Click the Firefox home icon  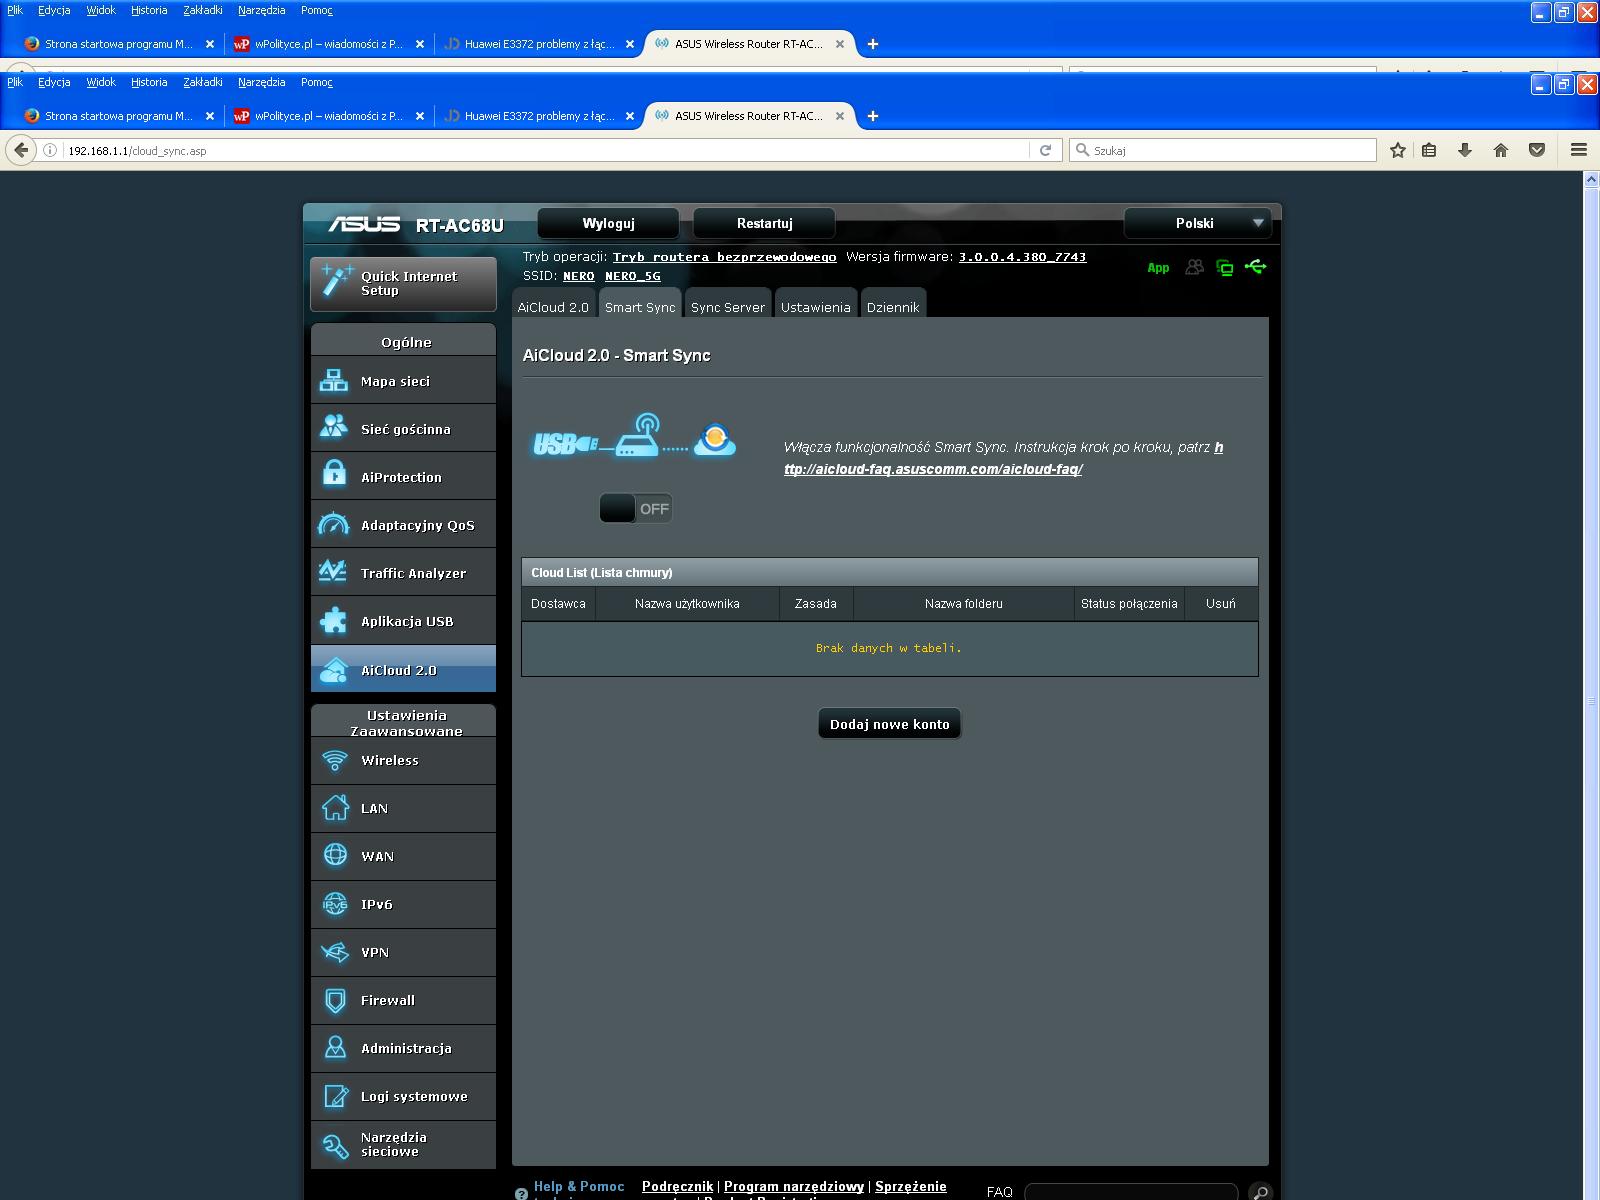tap(1500, 150)
